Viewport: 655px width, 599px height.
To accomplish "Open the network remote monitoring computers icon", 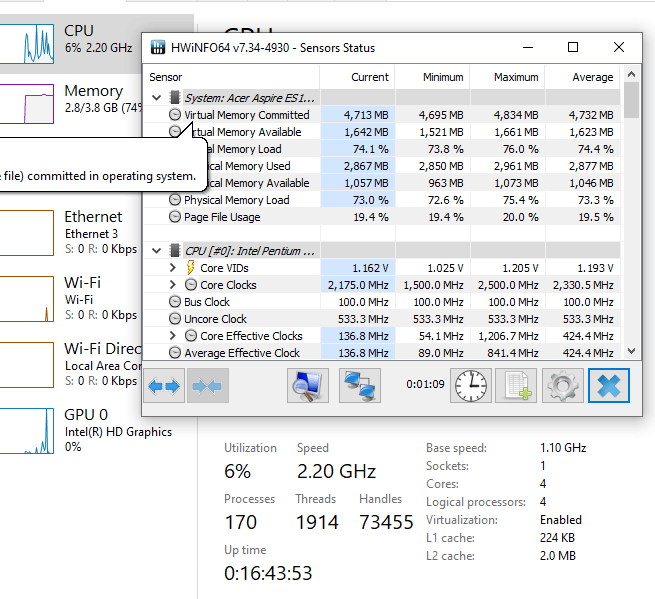I will [x=360, y=386].
